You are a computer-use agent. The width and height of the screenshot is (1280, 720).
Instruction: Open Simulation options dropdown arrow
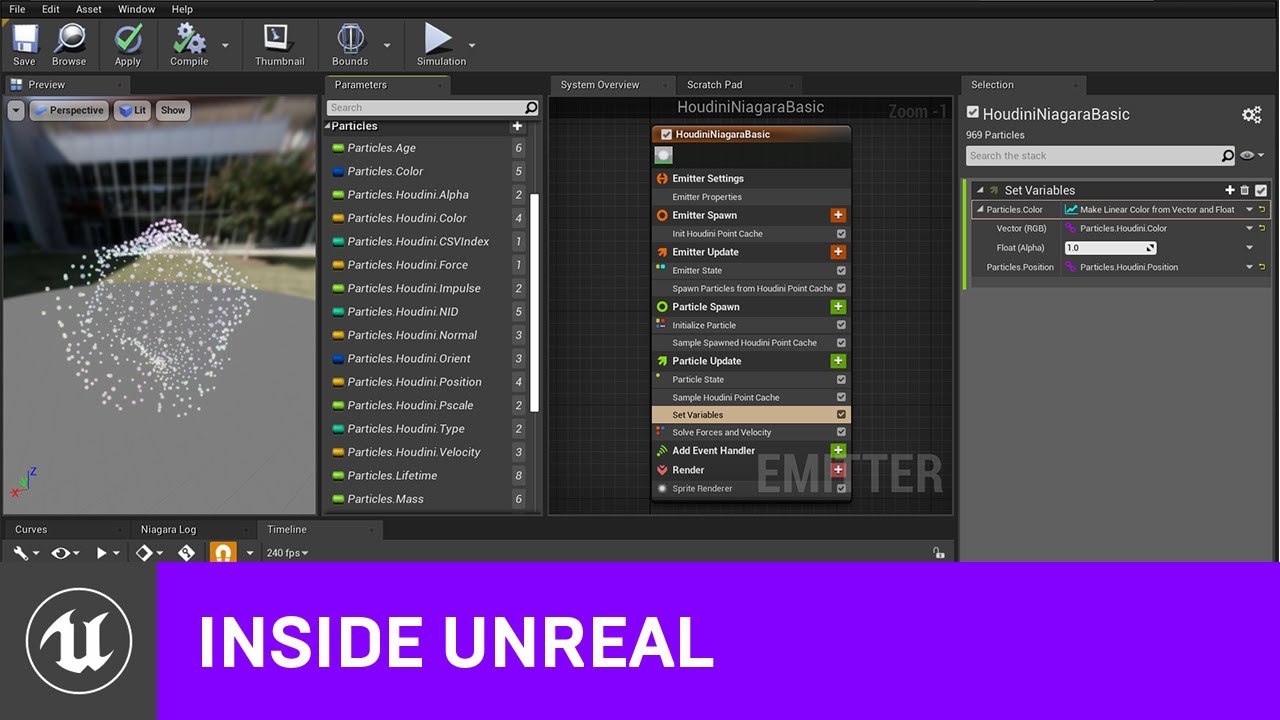pyautogui.click(x=472, y=45)
